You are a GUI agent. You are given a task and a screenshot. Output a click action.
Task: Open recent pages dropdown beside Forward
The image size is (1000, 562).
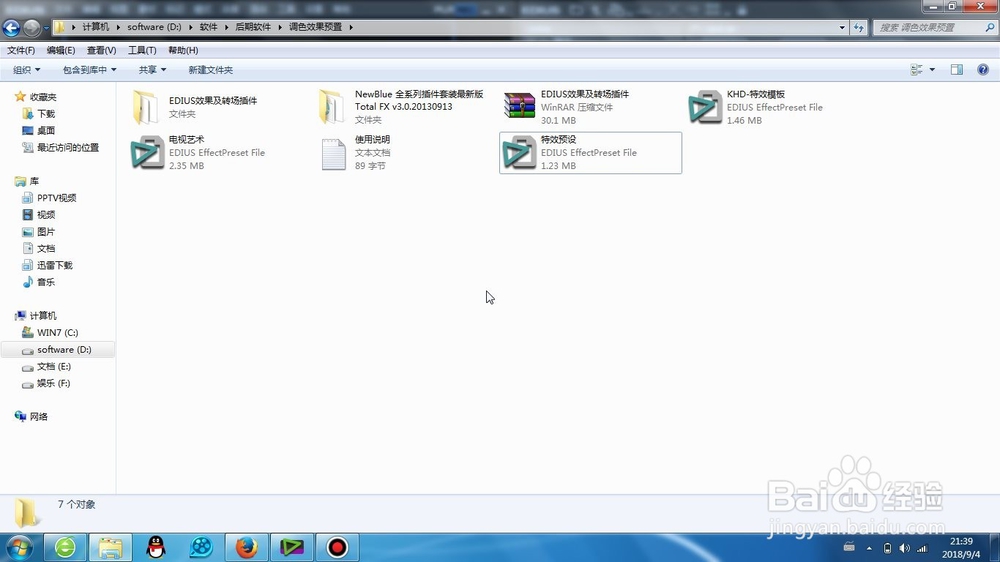click(46, 28)
